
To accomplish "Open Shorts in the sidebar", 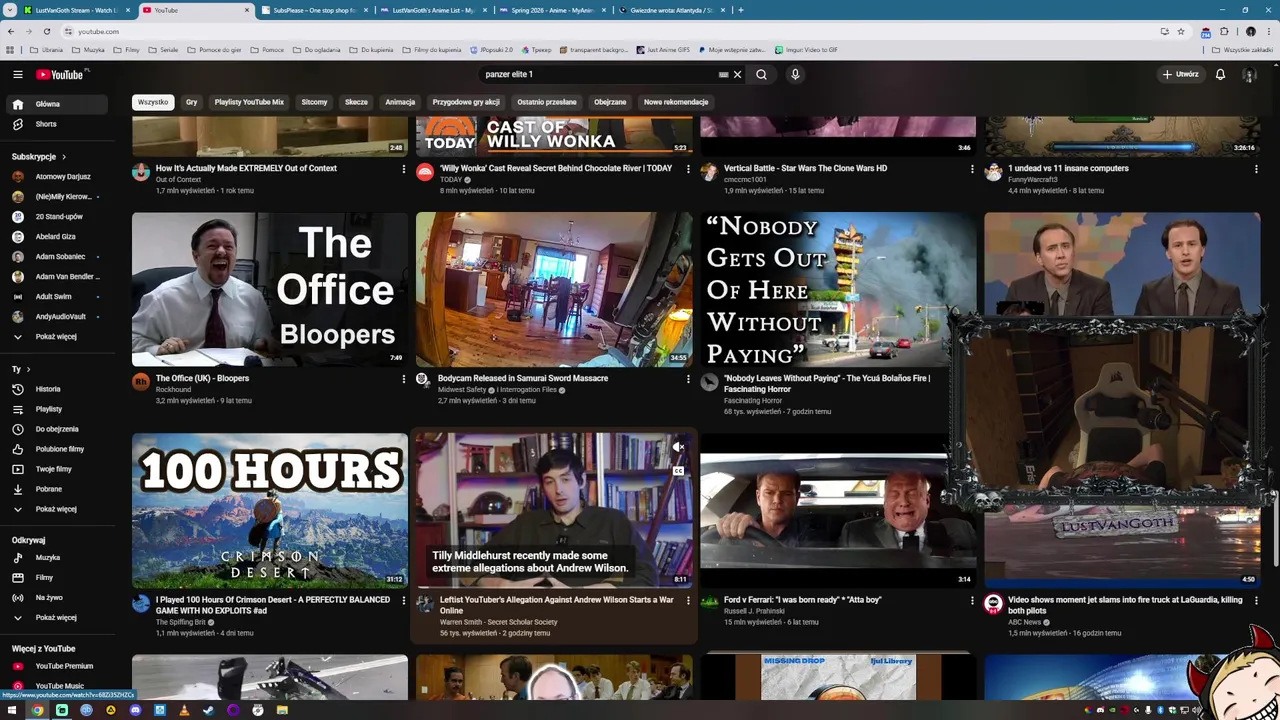I will [x=58, y=124].
